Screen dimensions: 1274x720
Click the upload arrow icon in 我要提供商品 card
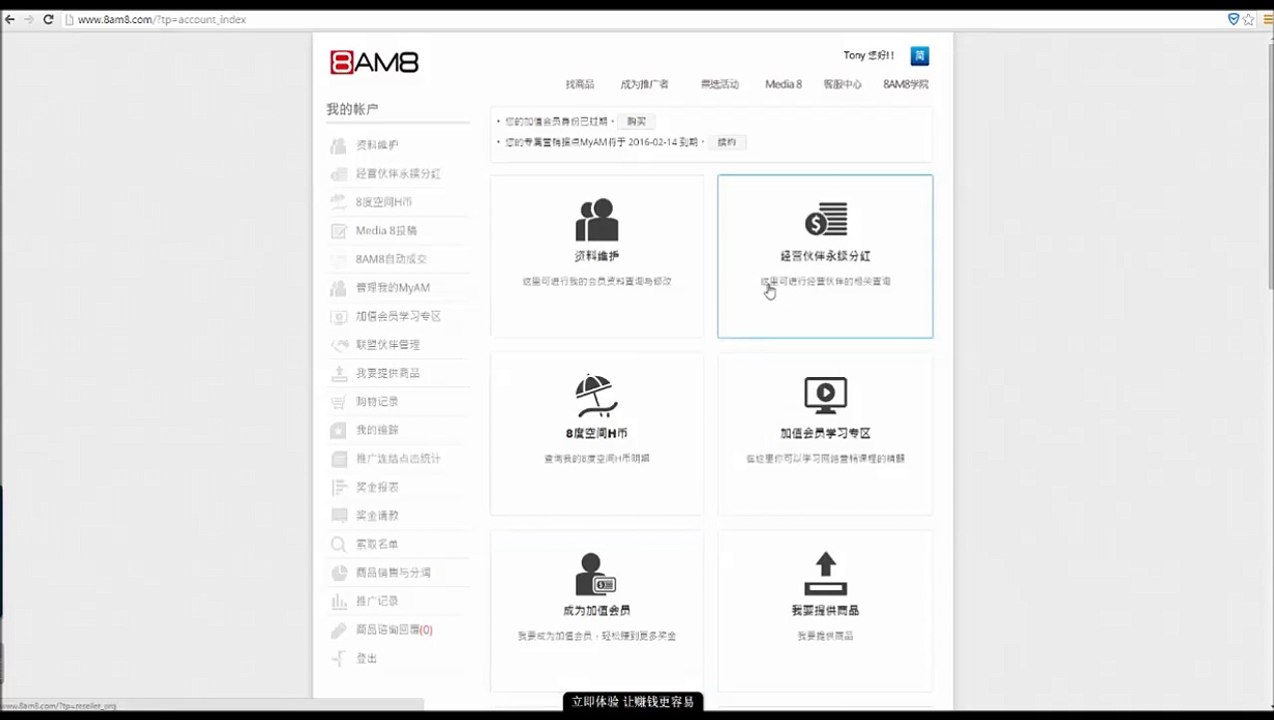click(826, 574)
